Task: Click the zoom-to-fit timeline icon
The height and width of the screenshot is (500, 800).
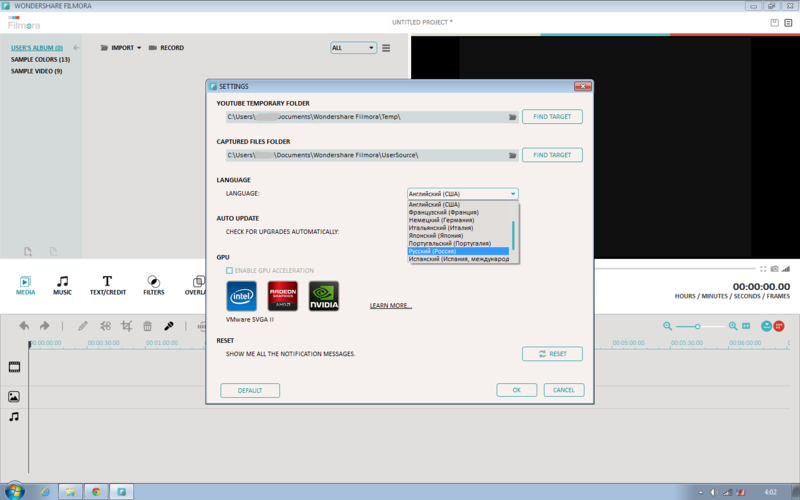Action: coord(746,326)
